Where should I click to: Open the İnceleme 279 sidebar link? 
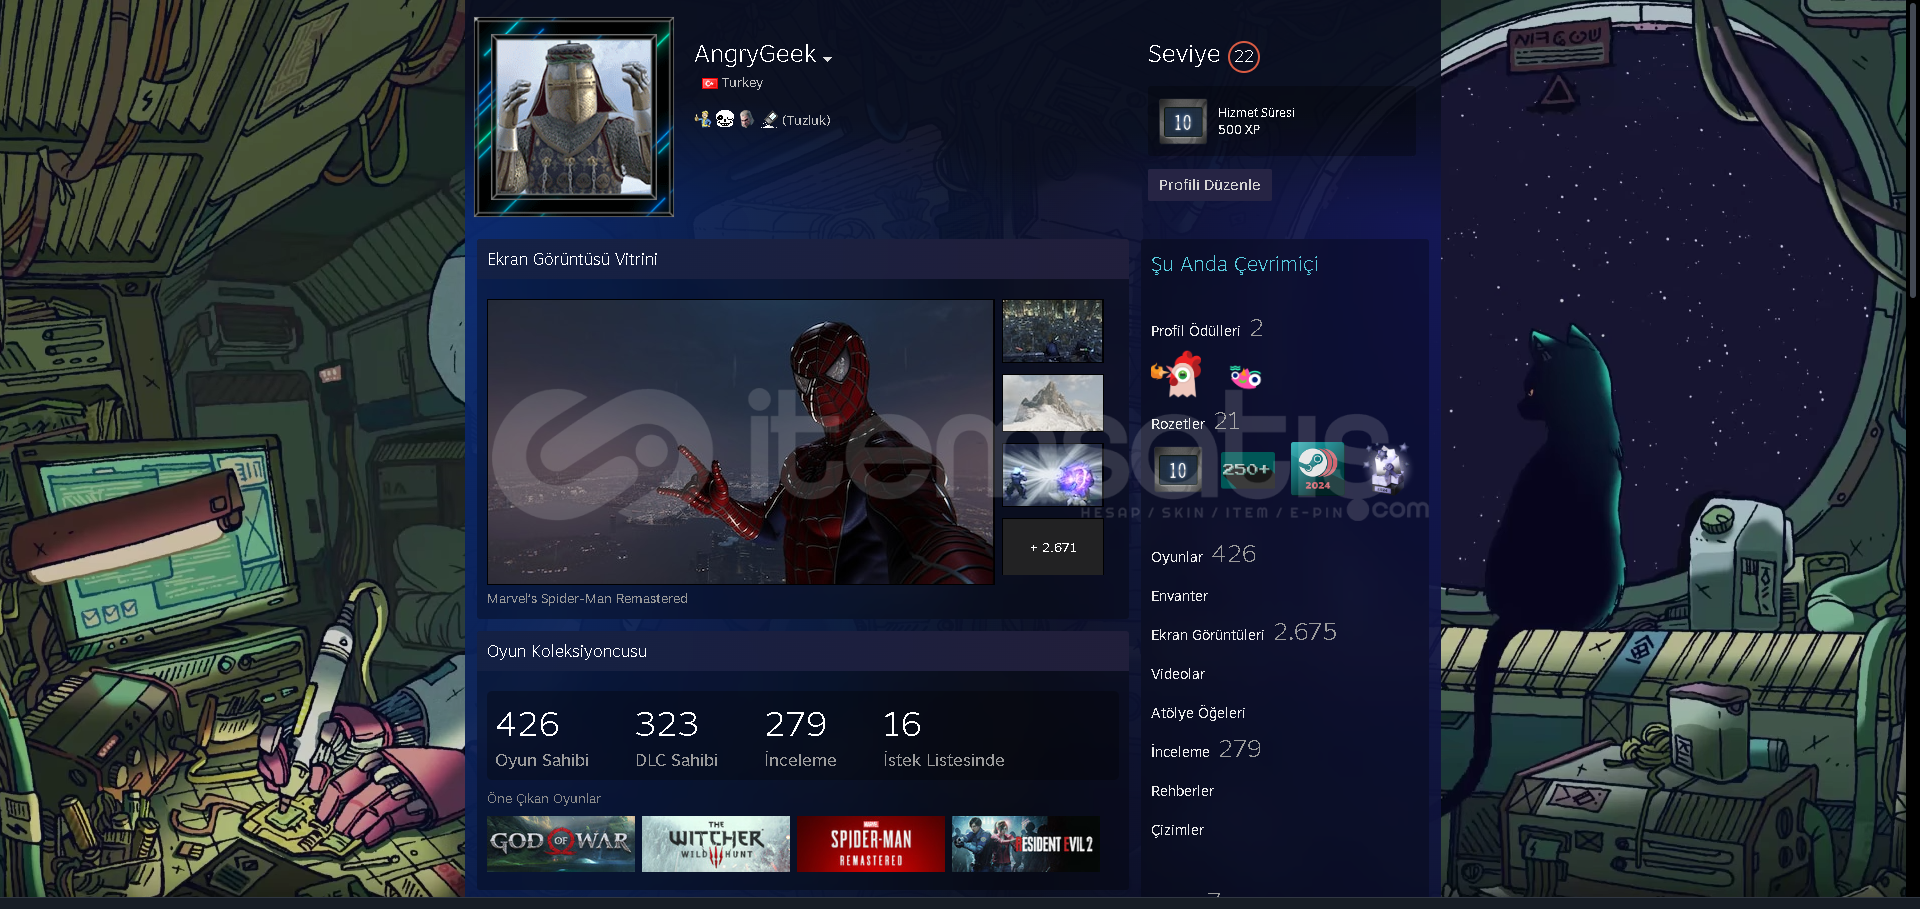[1206, 750]
